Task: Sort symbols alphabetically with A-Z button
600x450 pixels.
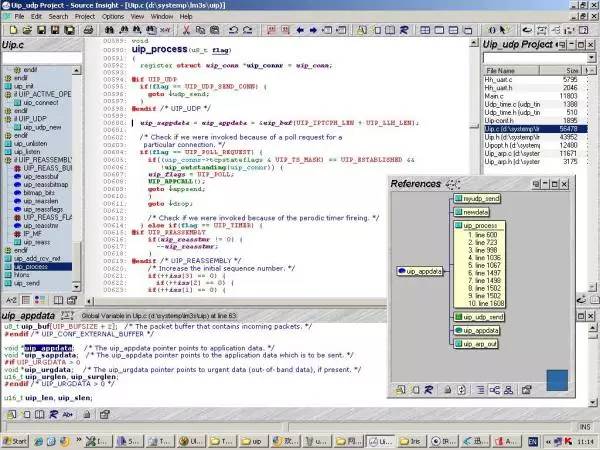Action: pyautogui.click(x=11, y=300)
